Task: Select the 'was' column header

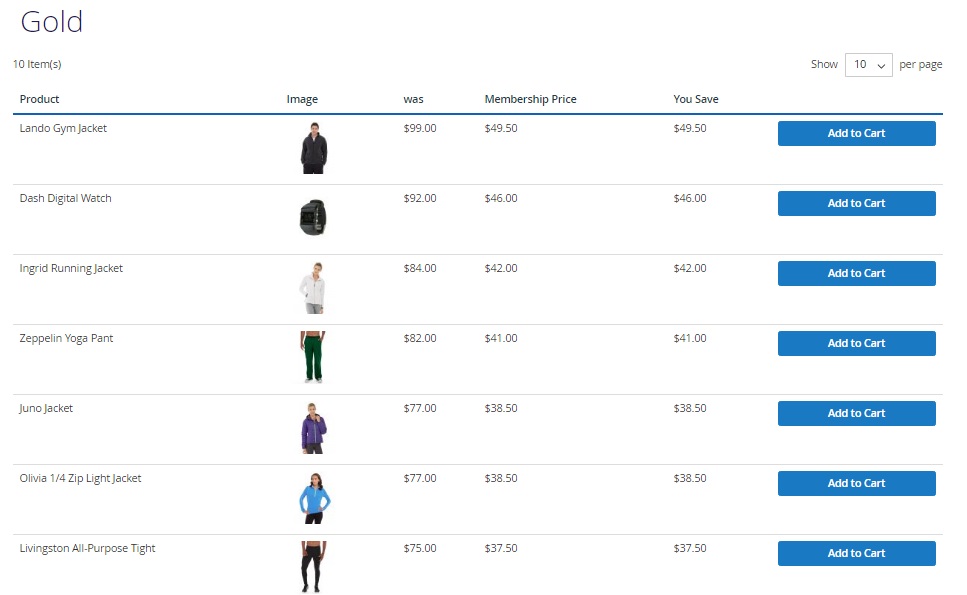Action: pos(413,99)
